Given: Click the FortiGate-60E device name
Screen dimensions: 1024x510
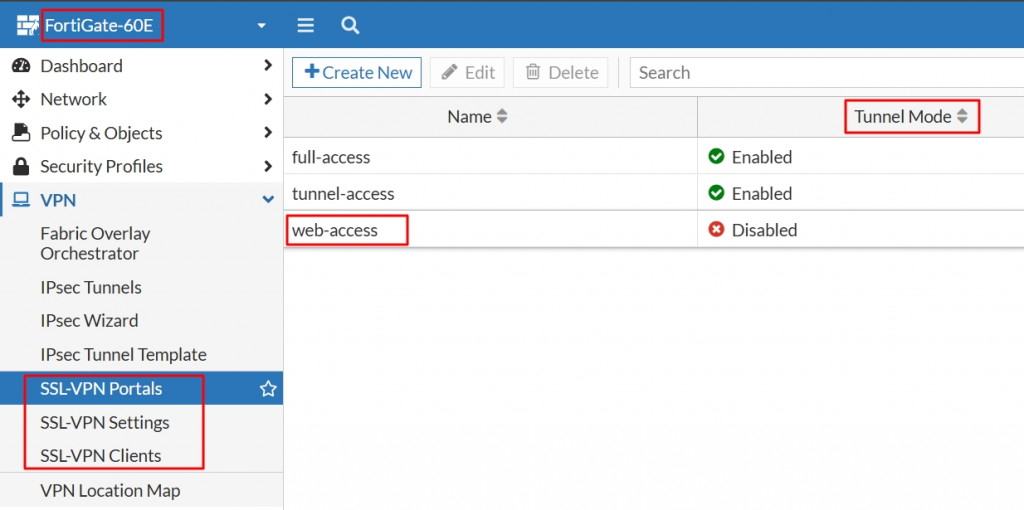Looking at the screenshot, I should [x=99, y=26].
